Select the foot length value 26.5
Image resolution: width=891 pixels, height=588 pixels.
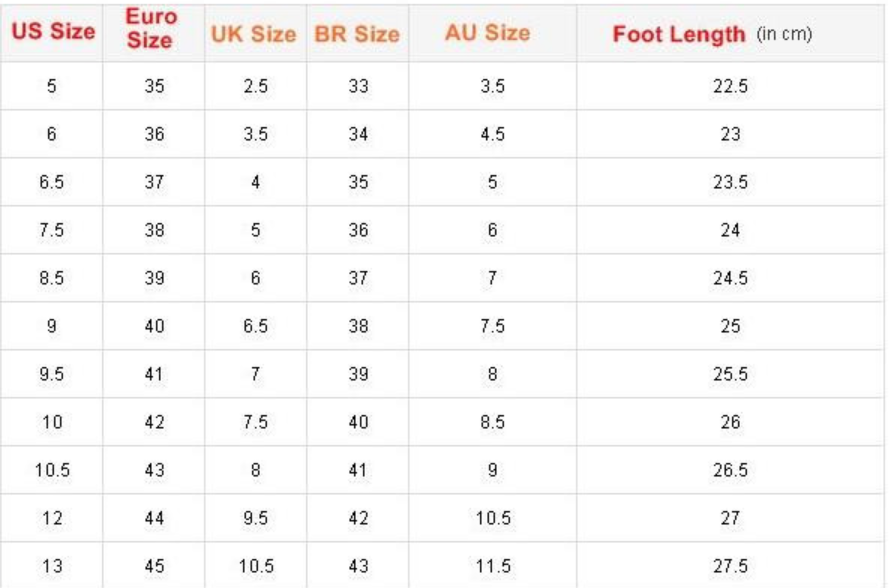730,470
